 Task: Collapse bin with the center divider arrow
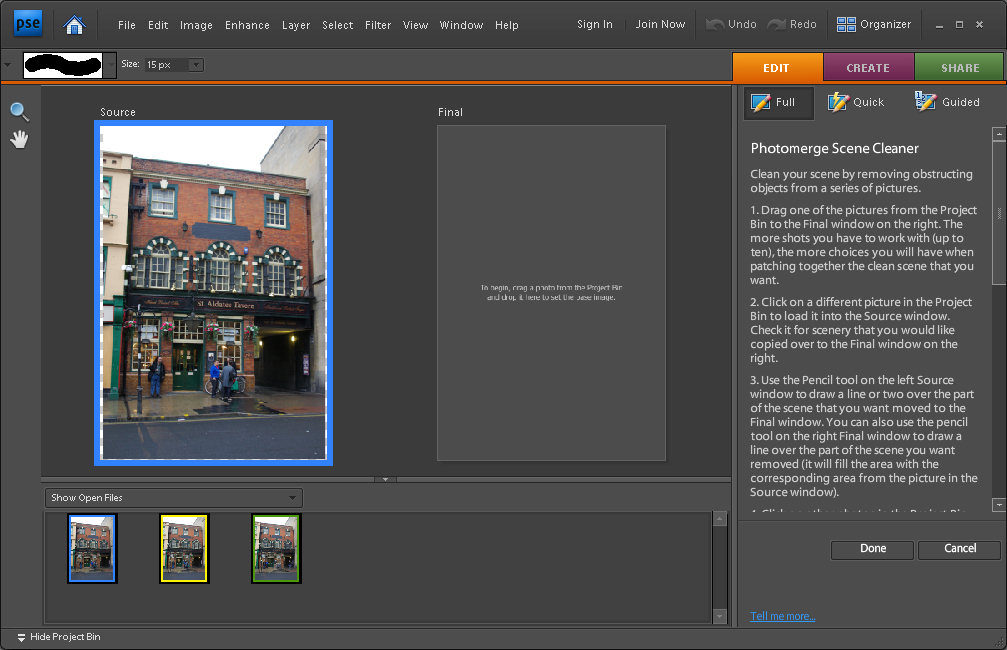pos(385,479)
